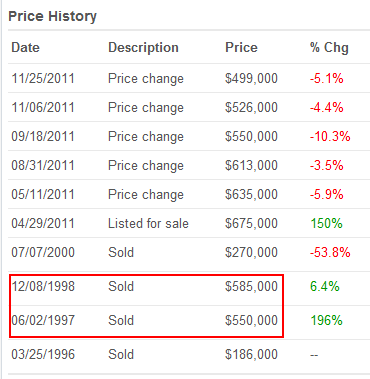Click the $585,000 sold price

coord(251,287)
